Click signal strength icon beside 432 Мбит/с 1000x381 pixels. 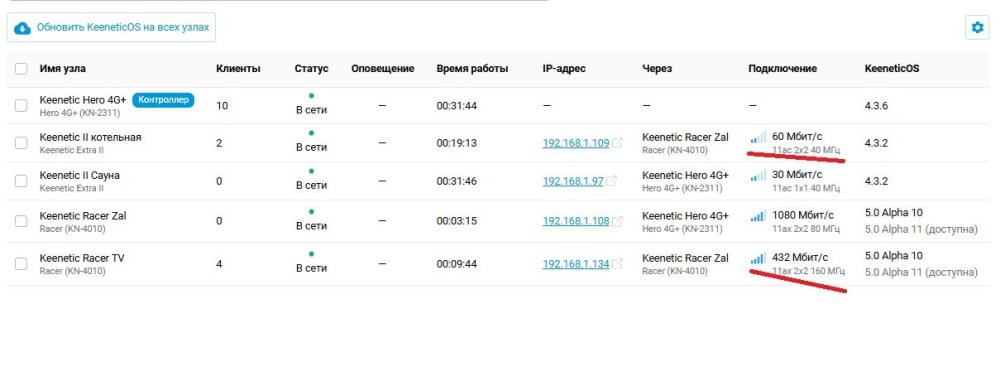click(x=758, y=258)
